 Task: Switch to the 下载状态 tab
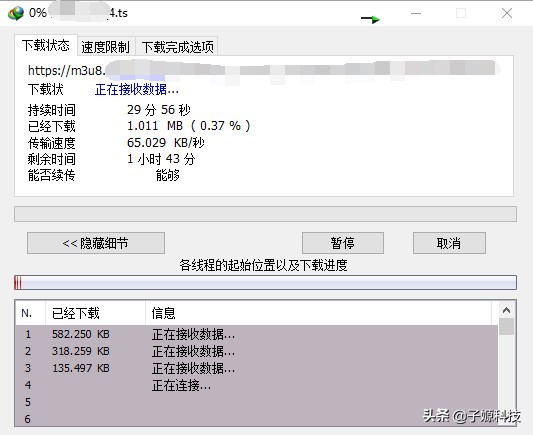coord(46,45)
